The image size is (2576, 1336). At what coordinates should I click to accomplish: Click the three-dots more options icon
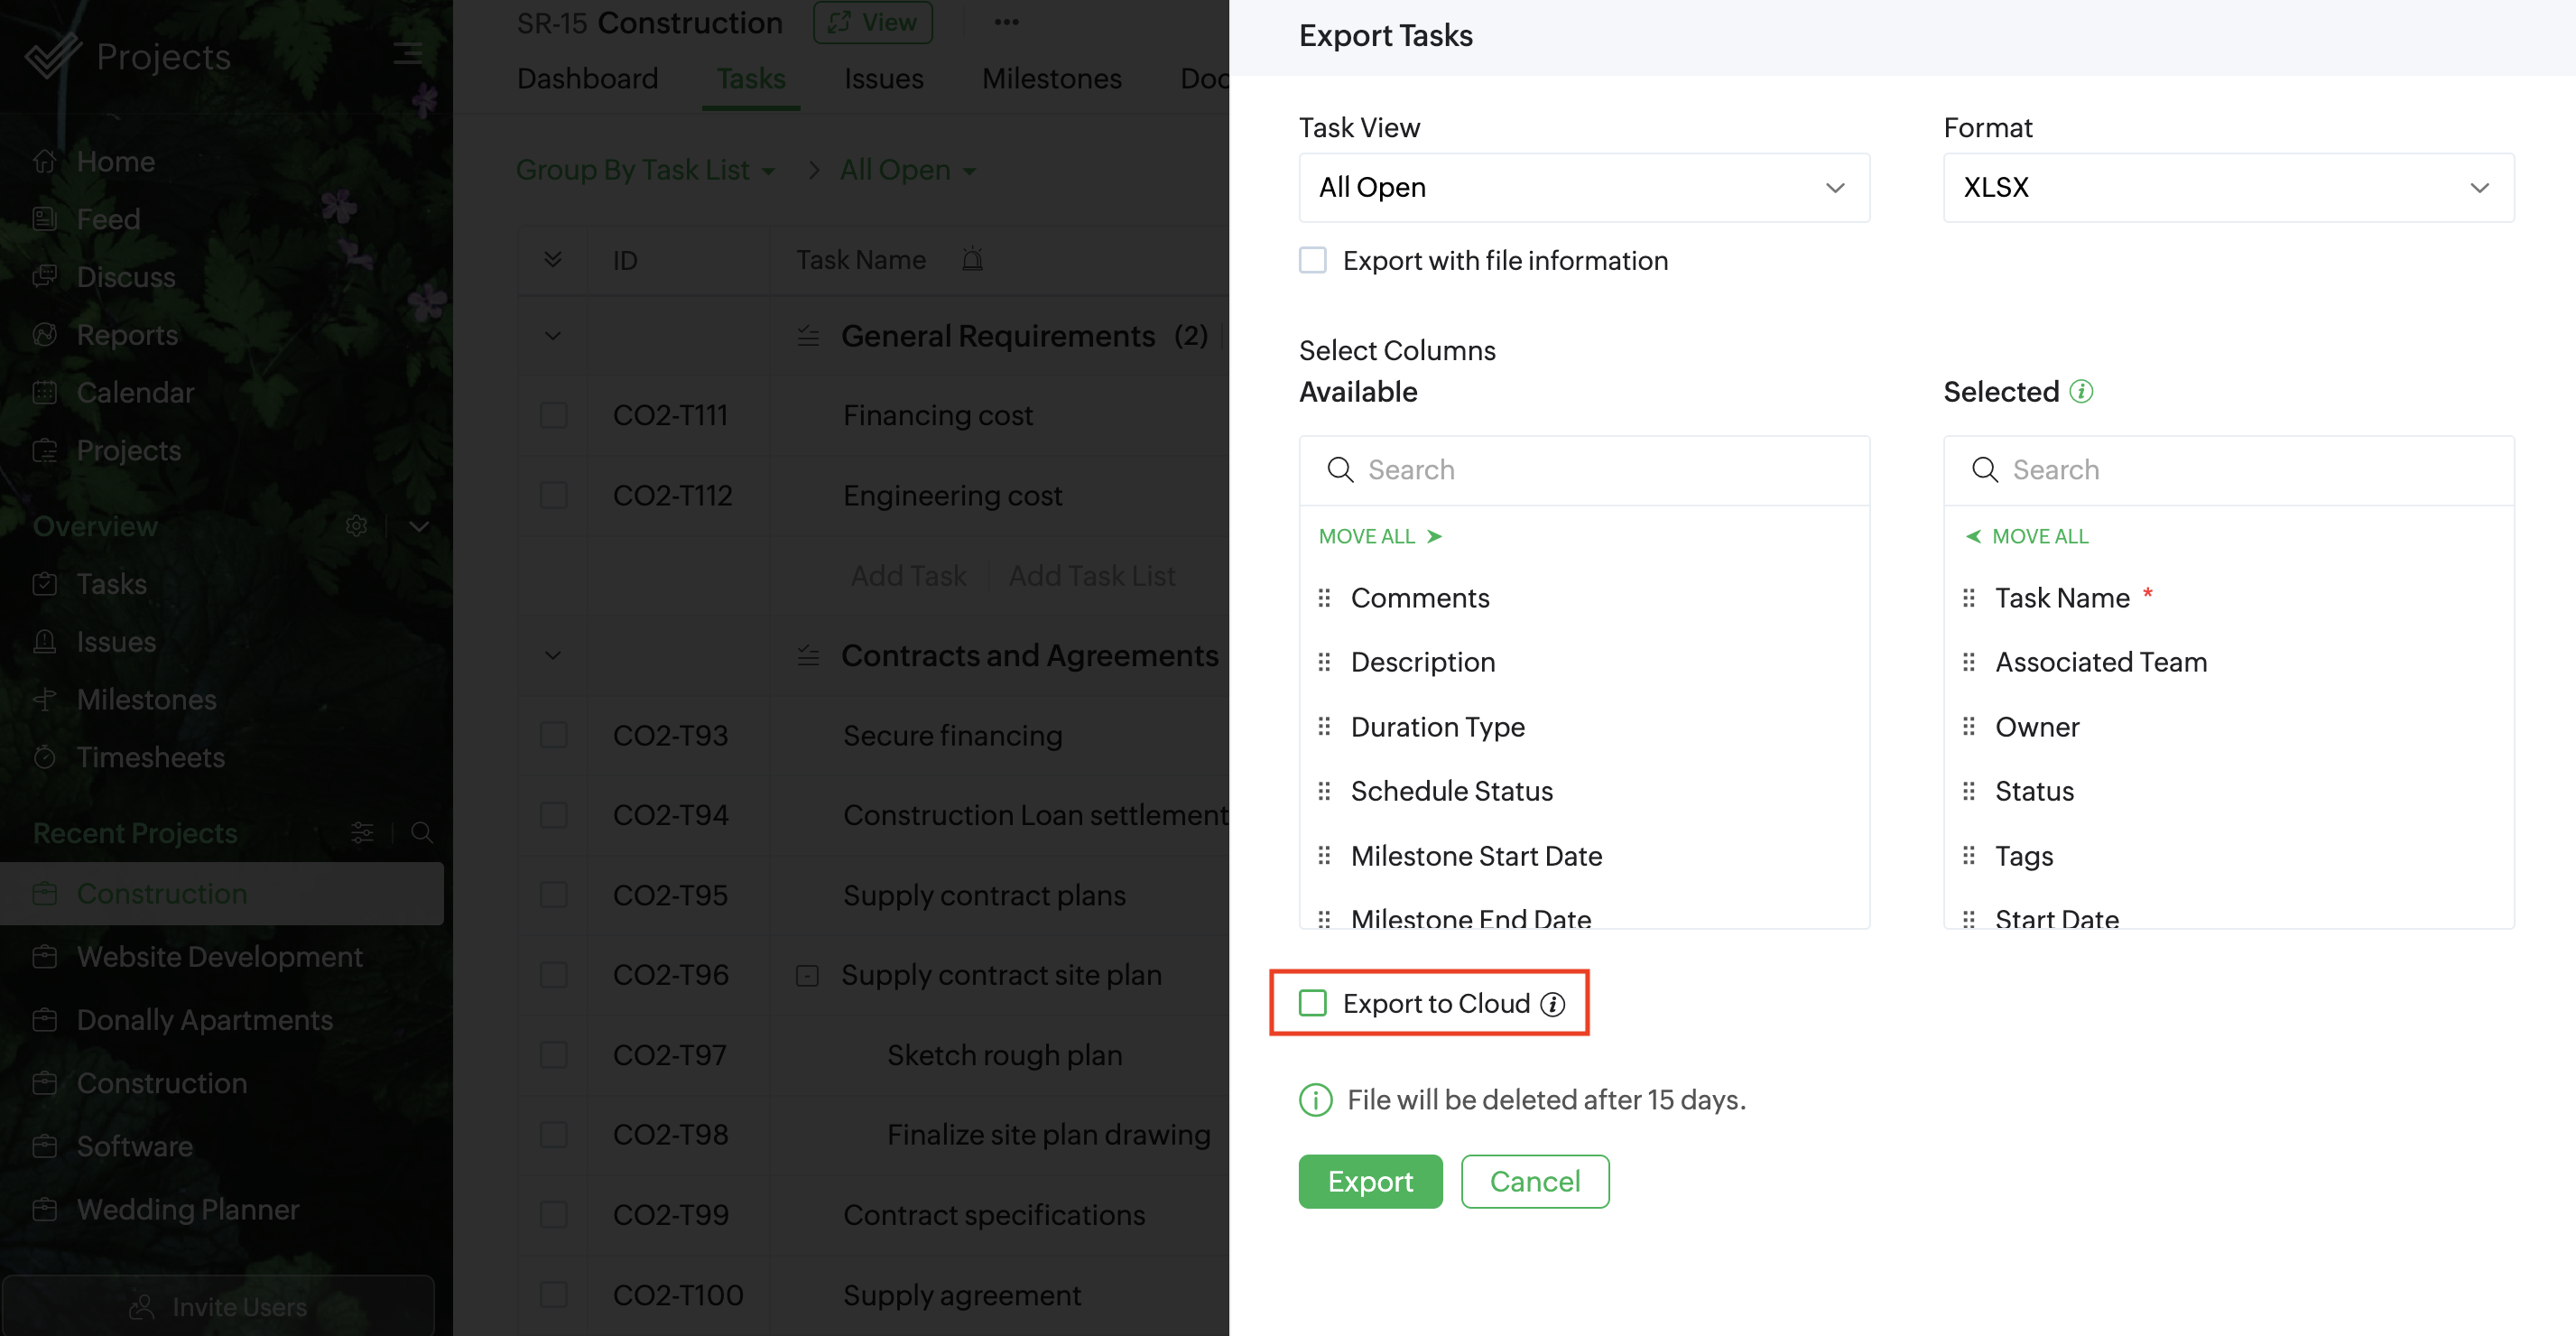(1006, 22)
